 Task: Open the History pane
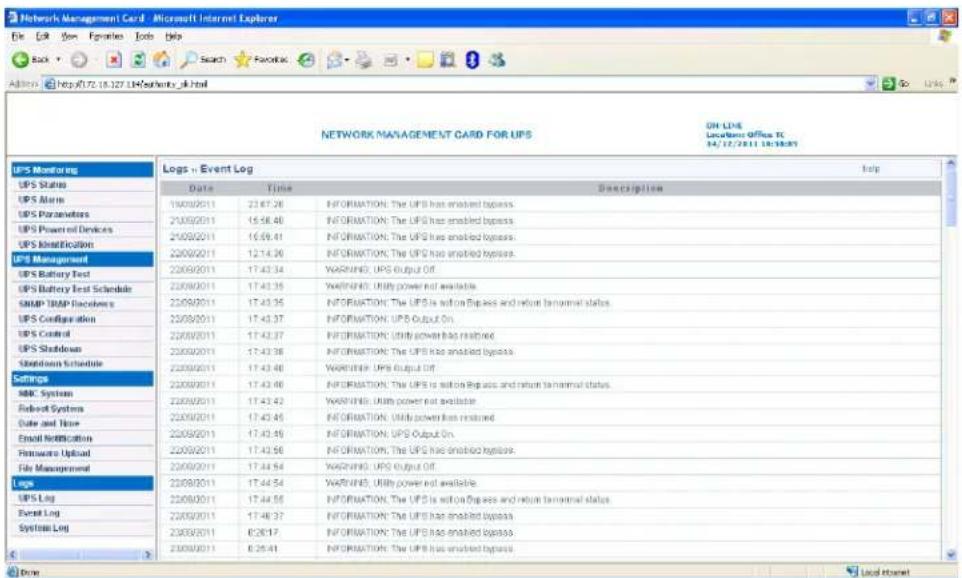pos(306,60)
